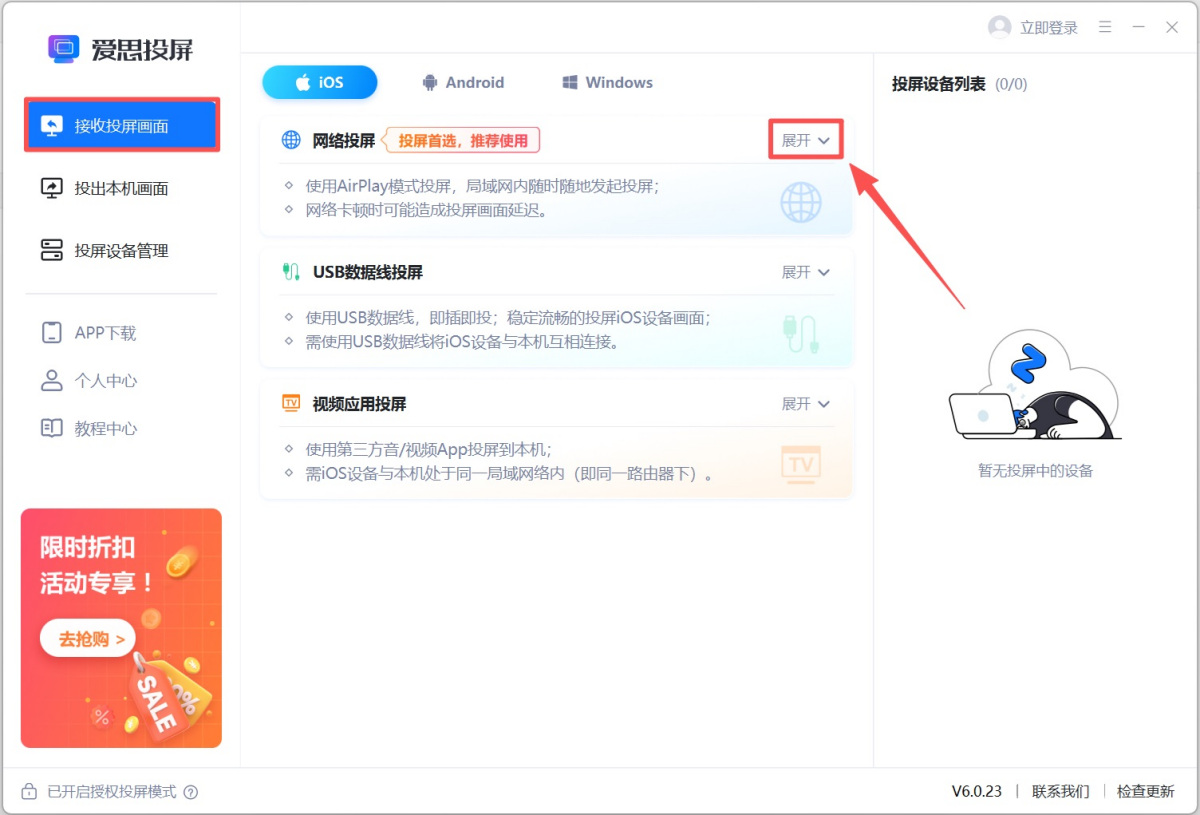Image resolution: width=1200 pixels, height=815 pixels.
Task: Click the 爱思投屏 logo icon
Action: (64, 49)
